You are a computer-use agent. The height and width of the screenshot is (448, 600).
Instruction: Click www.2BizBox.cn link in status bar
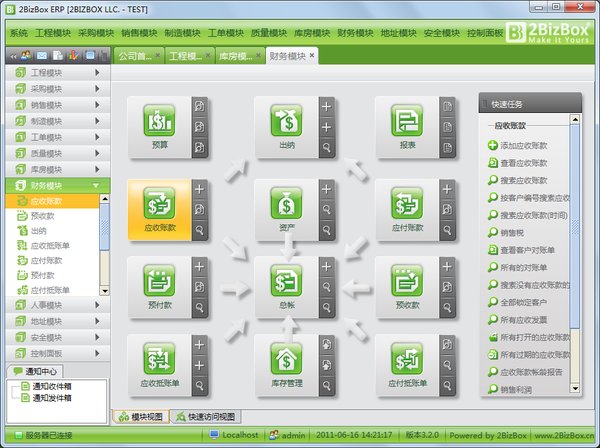[564, 435]
